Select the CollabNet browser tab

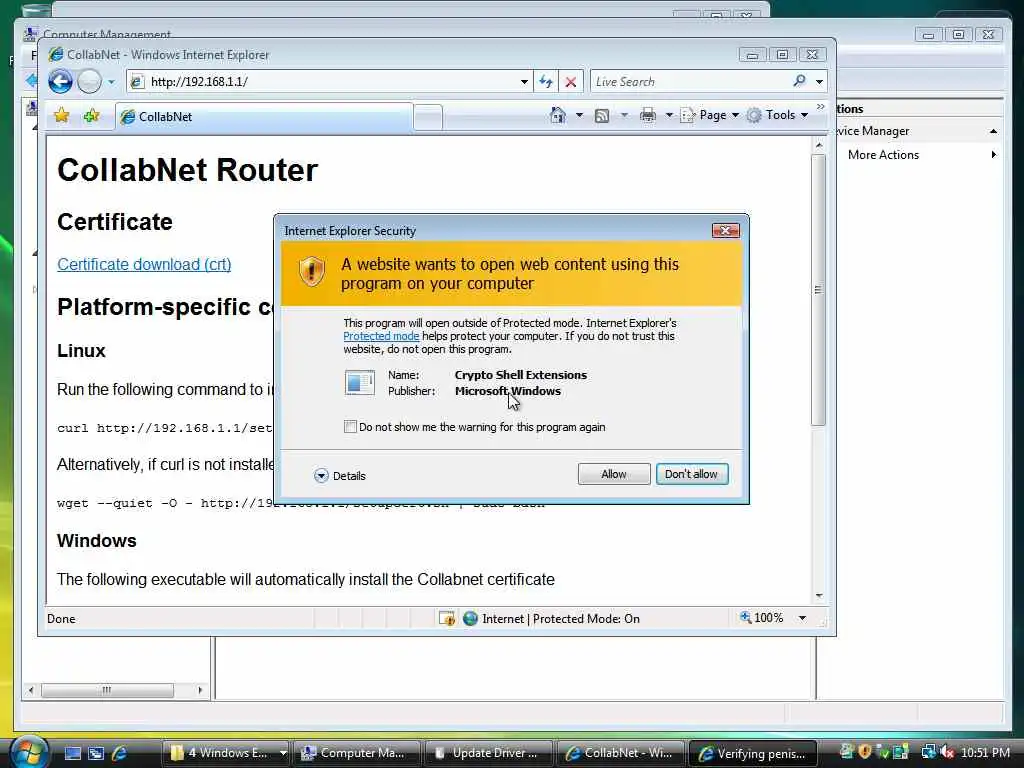(264, 116)
